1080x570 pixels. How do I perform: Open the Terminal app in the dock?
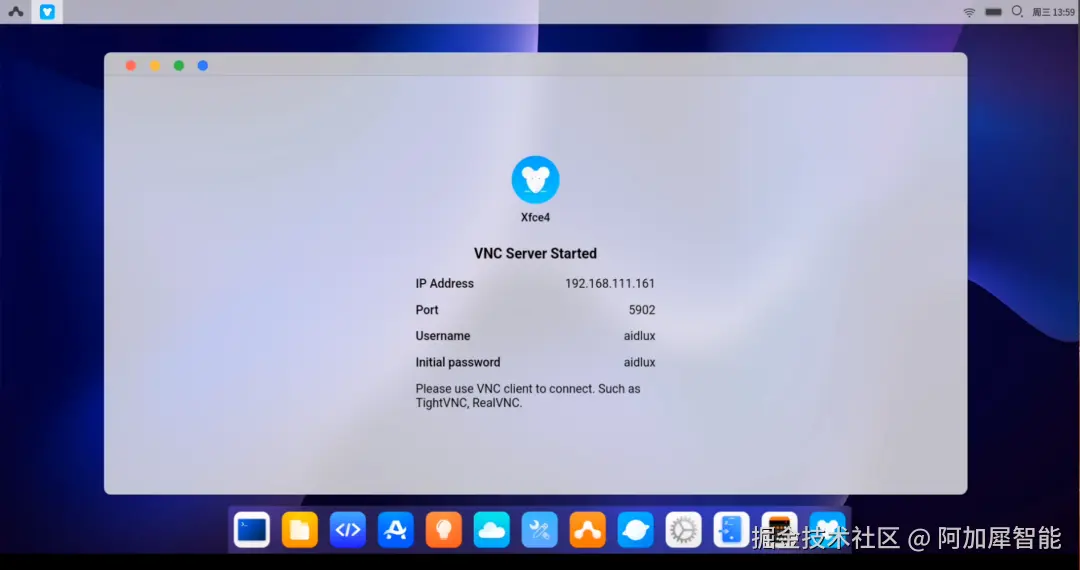pos(251,530)
